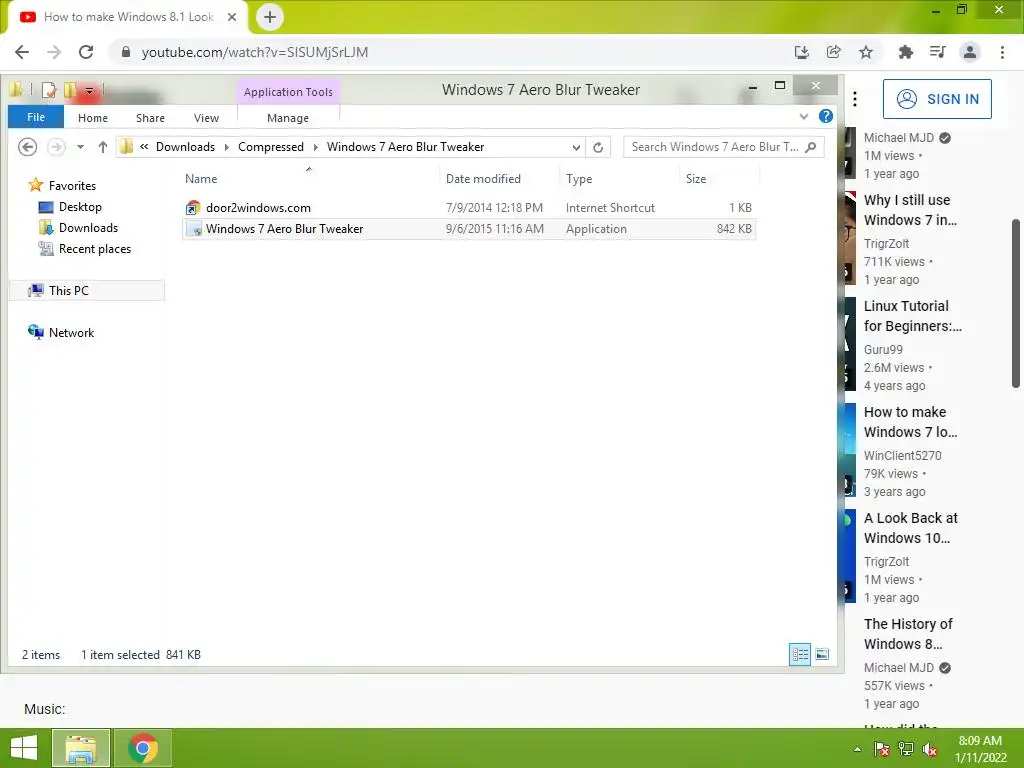
Task: Expand arrow after Downloads breadcrumb
Action: [227, 148]
